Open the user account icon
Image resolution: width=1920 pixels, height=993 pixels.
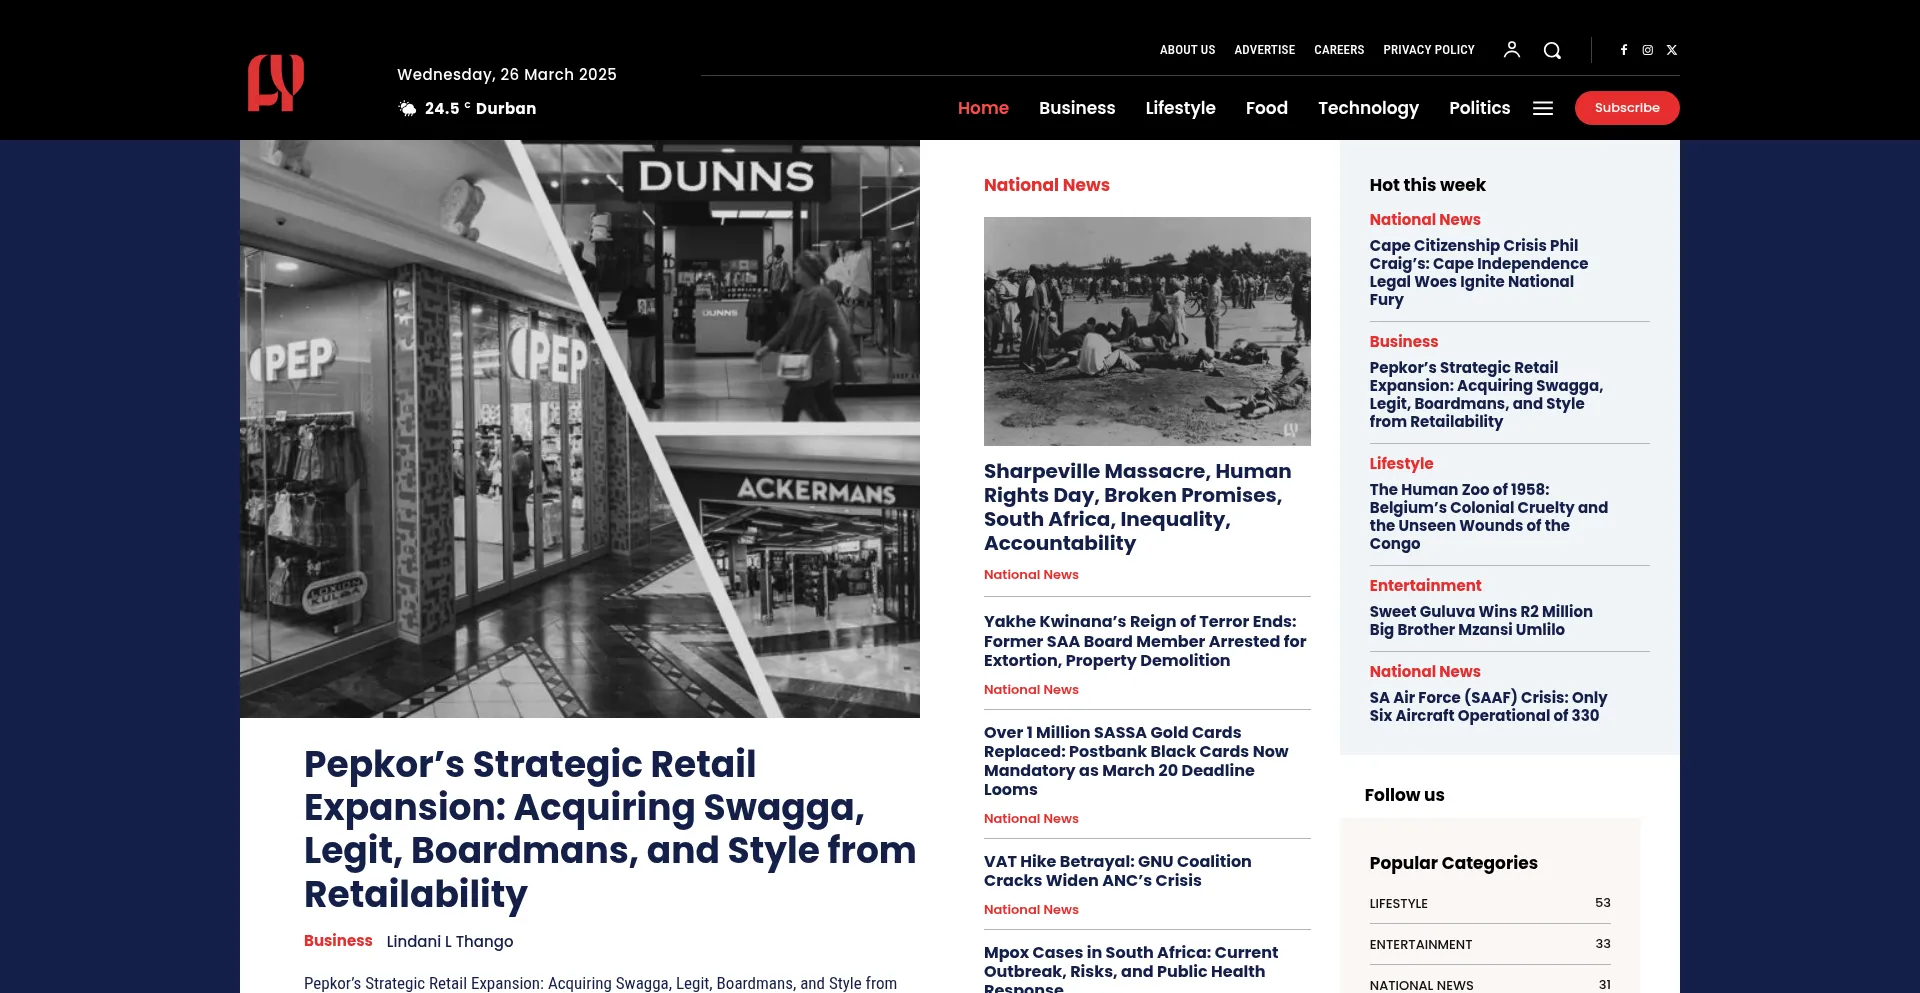[1511, 50]
